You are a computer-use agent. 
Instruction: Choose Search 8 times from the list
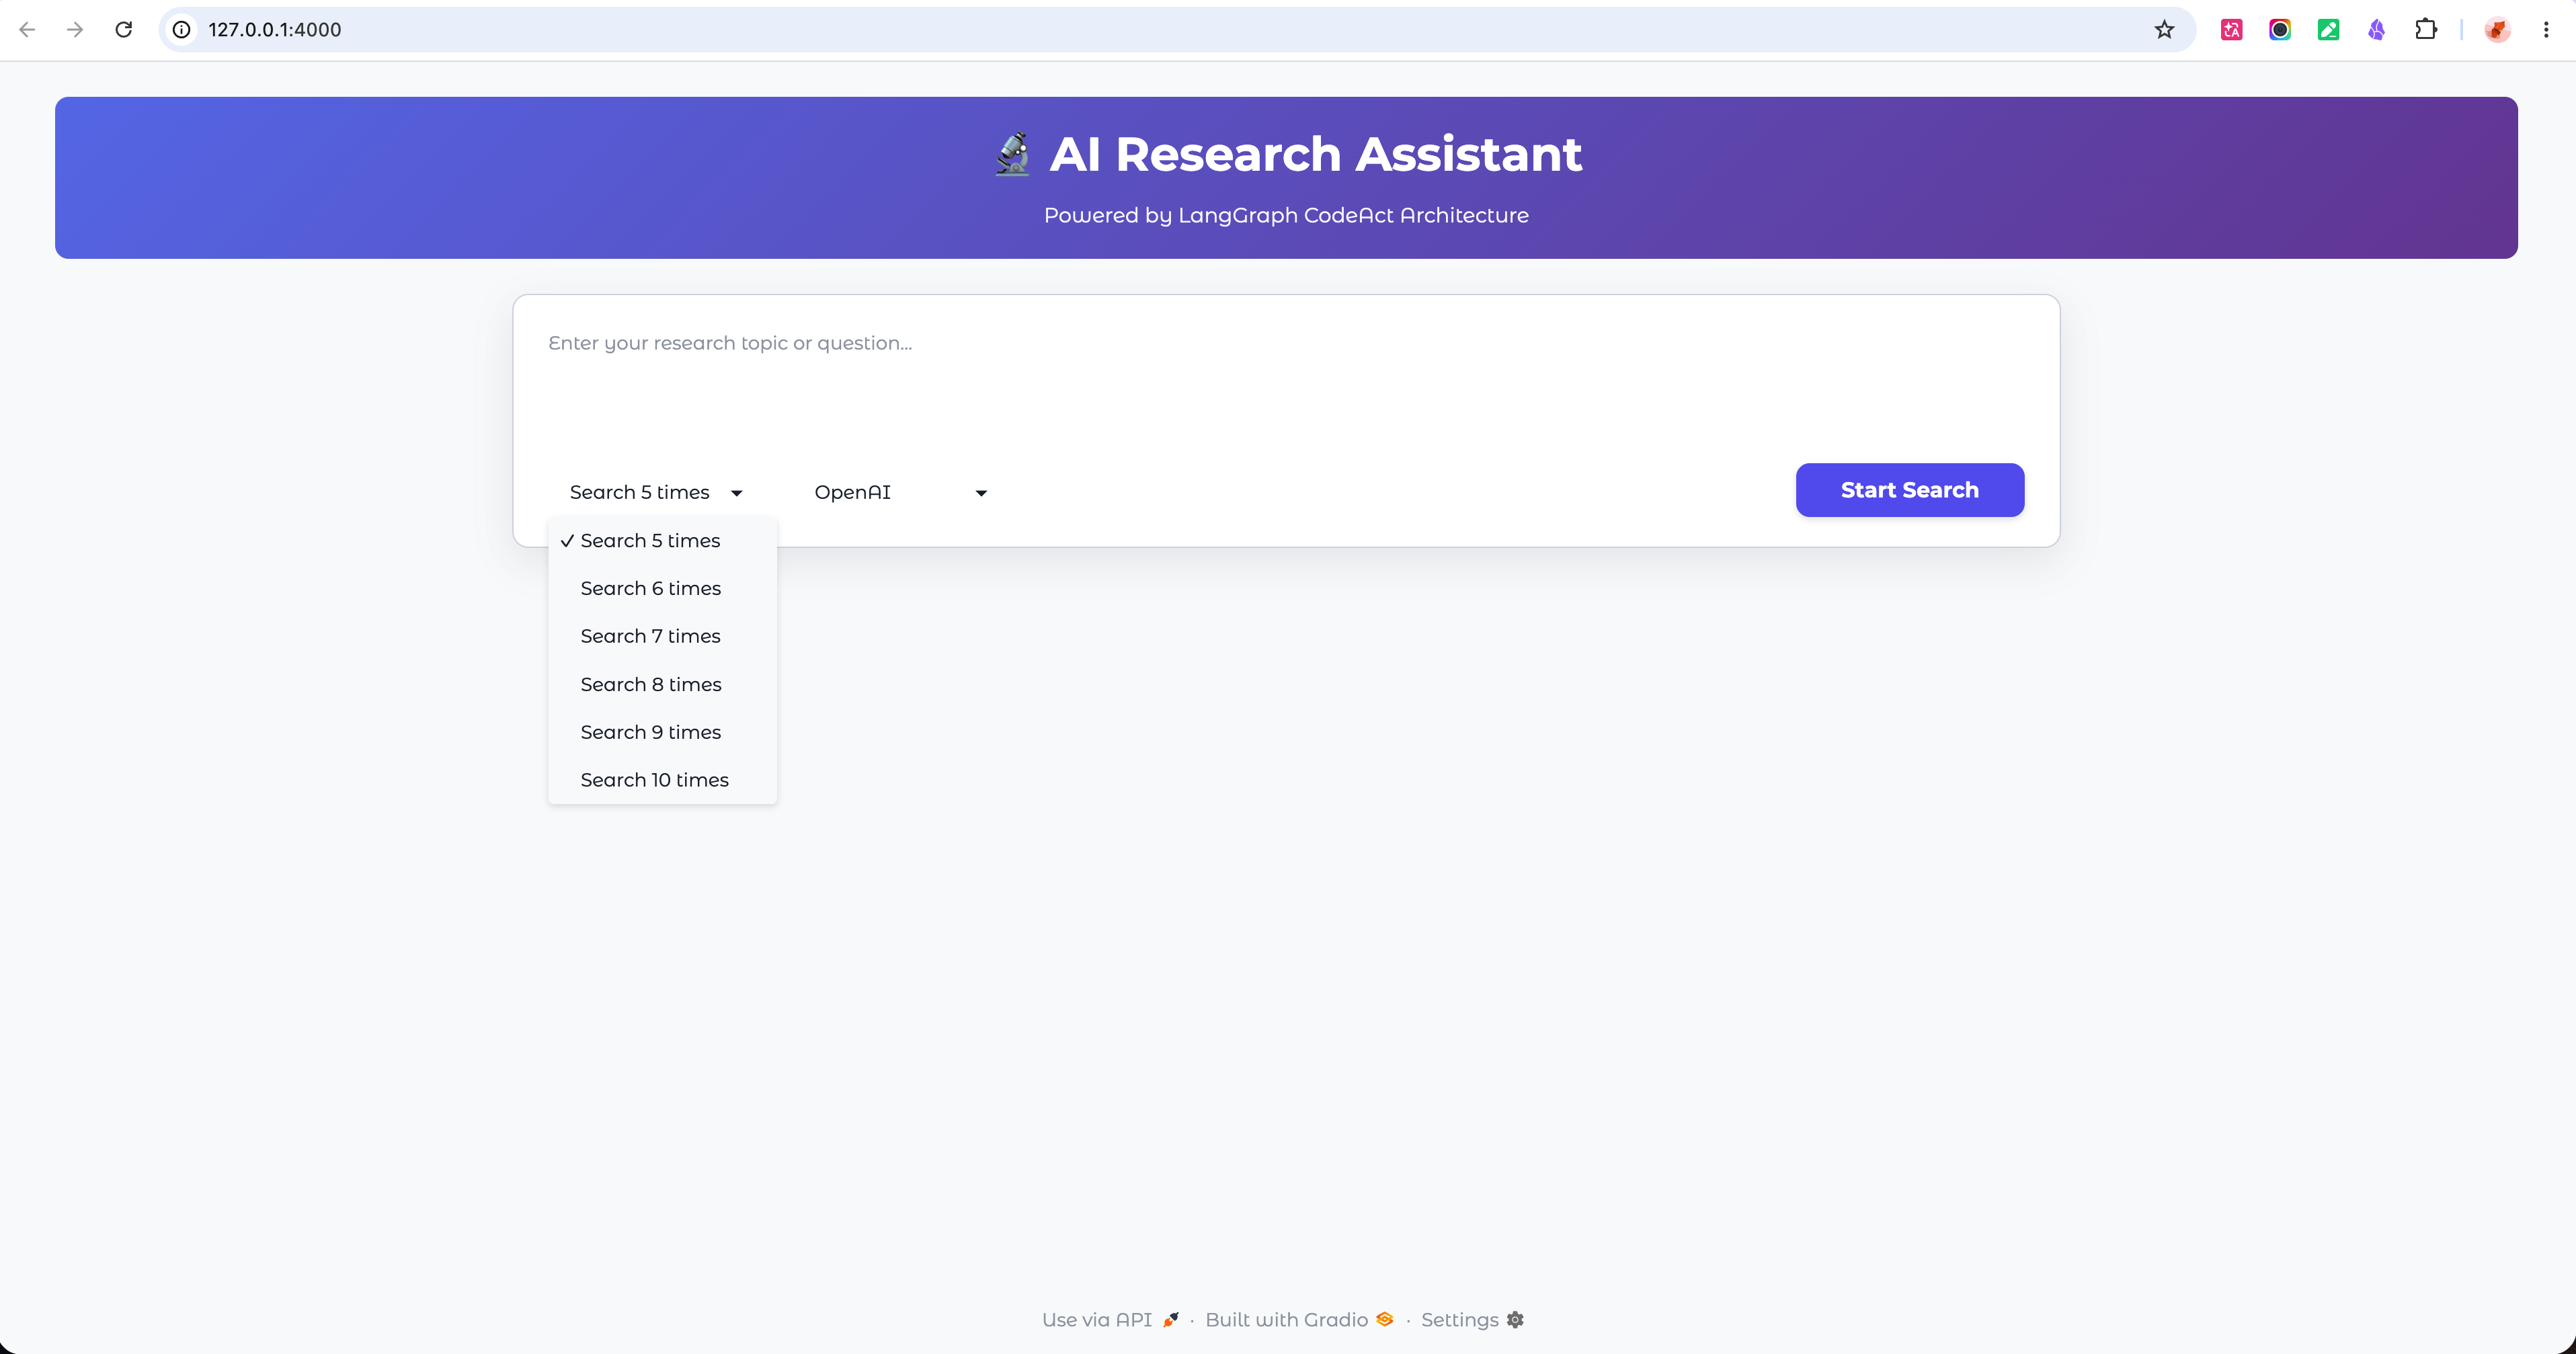pyautogui.click(x=662, y=684)
